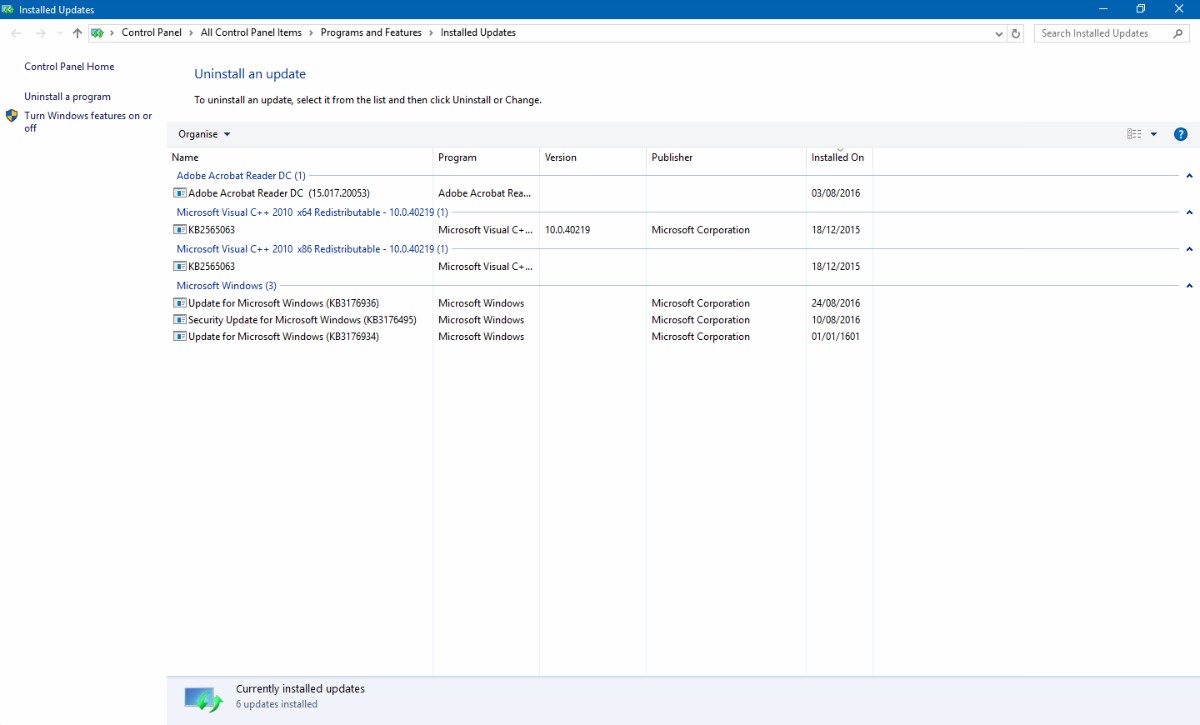Collapse Visual C++ 2010 x64 group
This screenshot has width=1200, height=725.
pyautogui.click(x=1189, y=212)
